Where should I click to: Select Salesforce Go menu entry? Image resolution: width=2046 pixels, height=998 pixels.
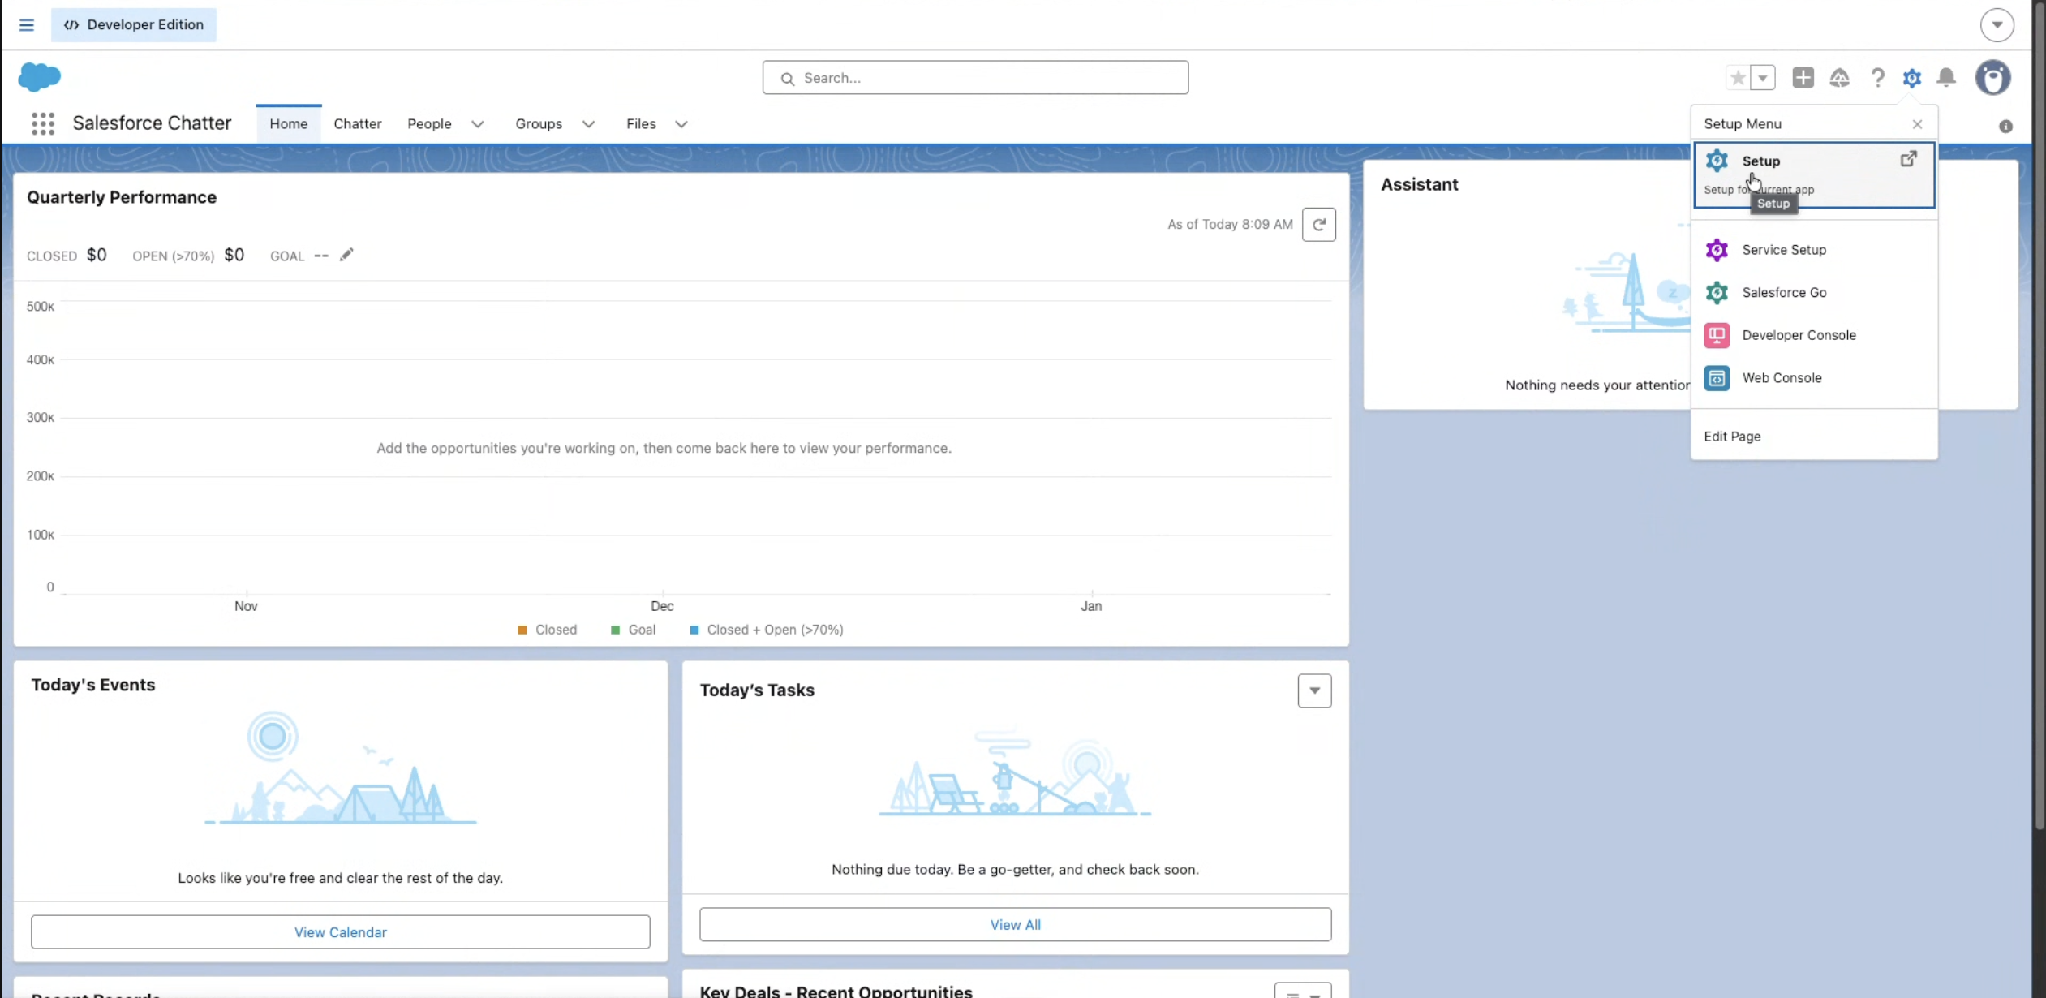[1814, 293]
